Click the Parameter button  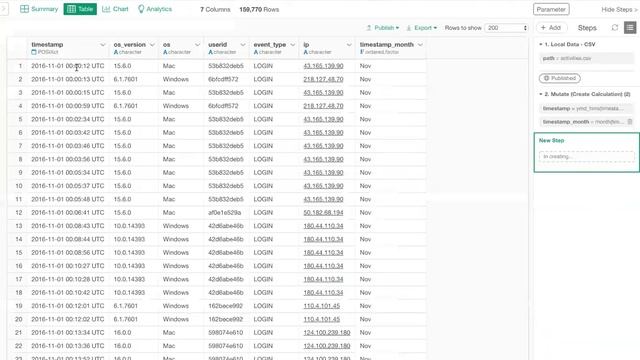pos(551,9)
